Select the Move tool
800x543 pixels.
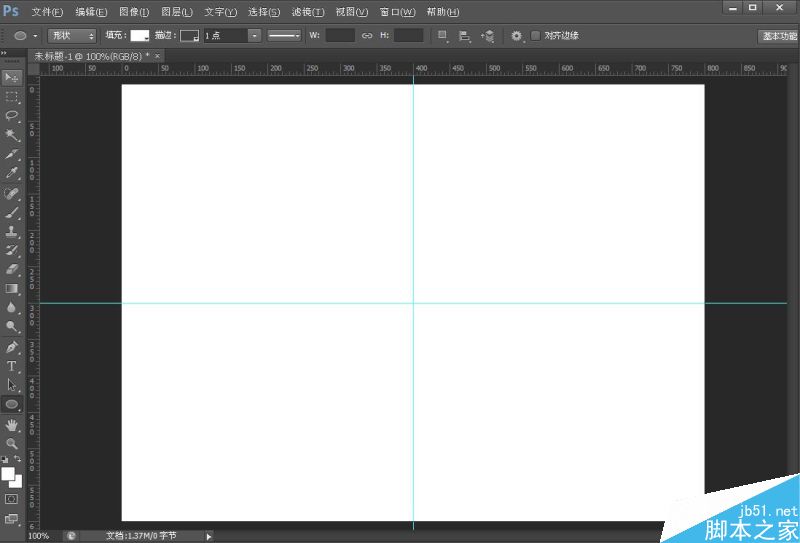tap(12, 78)
